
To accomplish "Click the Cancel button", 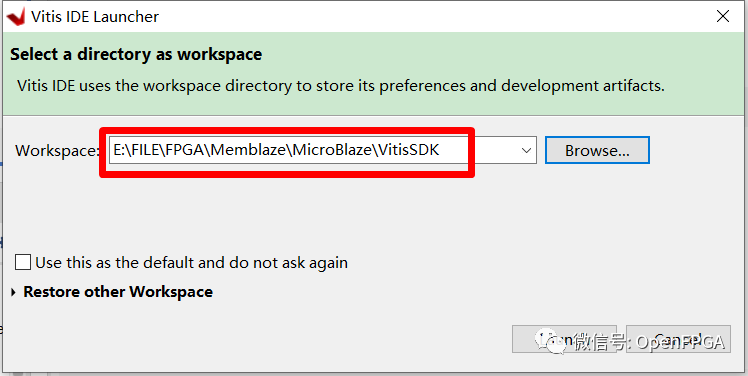I will point(678,339).
